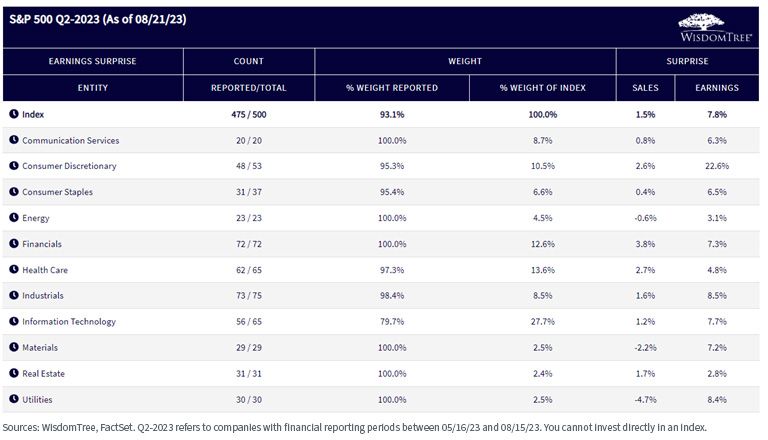
Task: Select the Entity column header
Action: coord(93,88)
